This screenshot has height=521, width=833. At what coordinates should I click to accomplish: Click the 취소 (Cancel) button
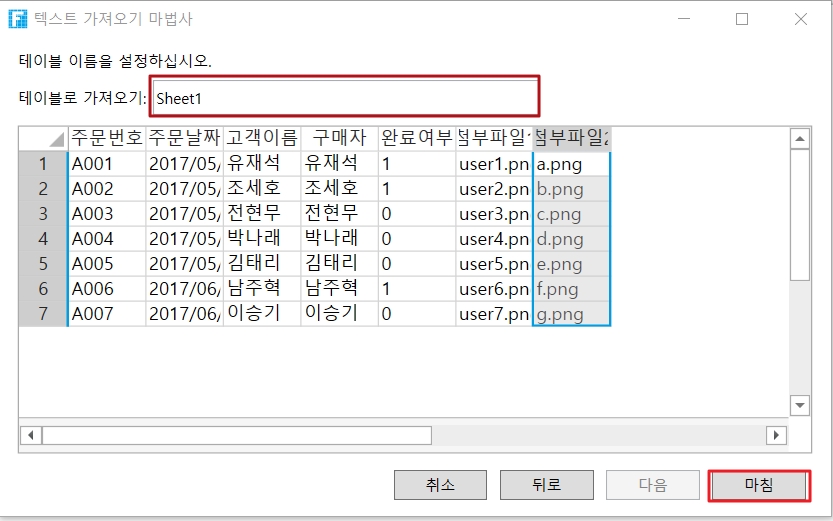(x=441, y=485)
